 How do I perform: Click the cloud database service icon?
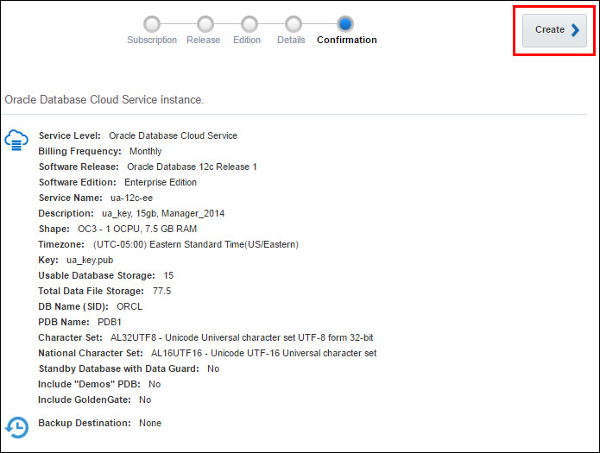[x=15, y=139]
